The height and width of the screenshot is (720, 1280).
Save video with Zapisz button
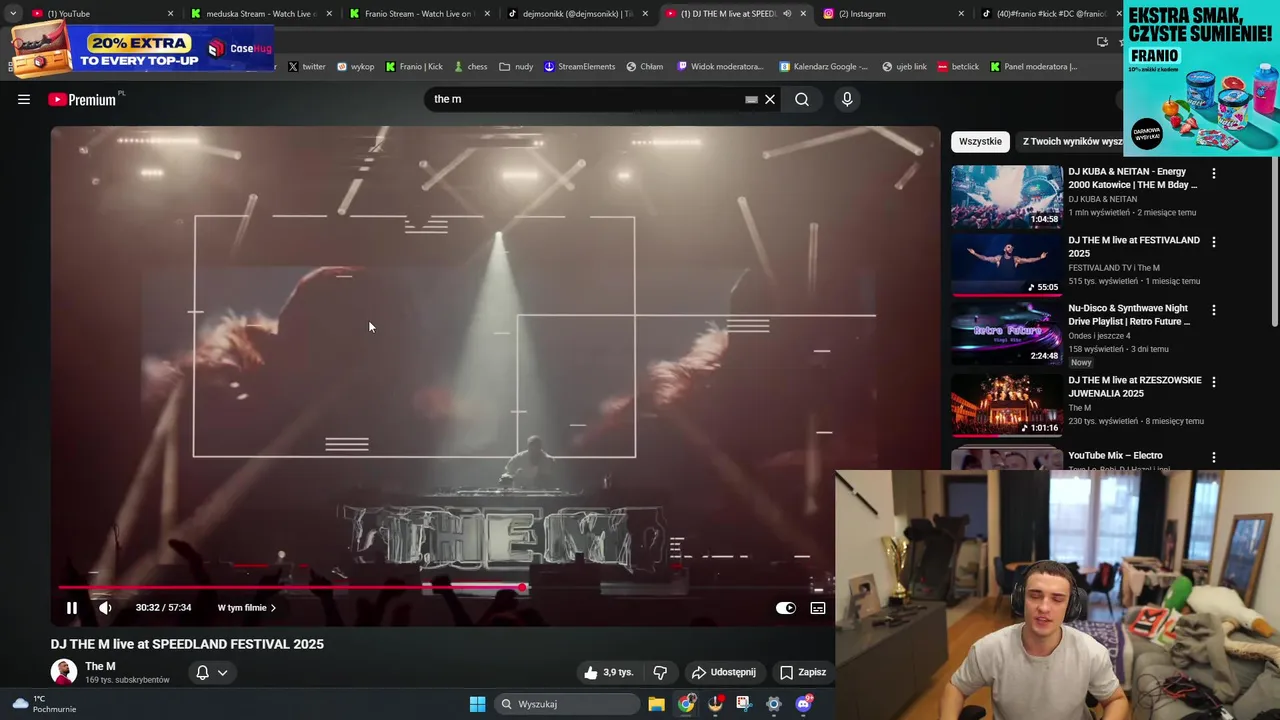(803, 672)
